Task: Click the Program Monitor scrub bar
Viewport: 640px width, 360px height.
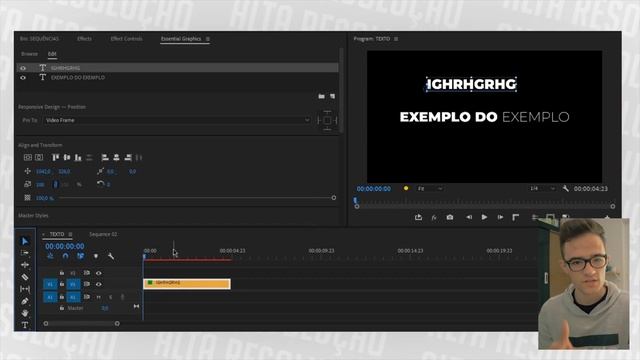Action: (x=484, y=201)
